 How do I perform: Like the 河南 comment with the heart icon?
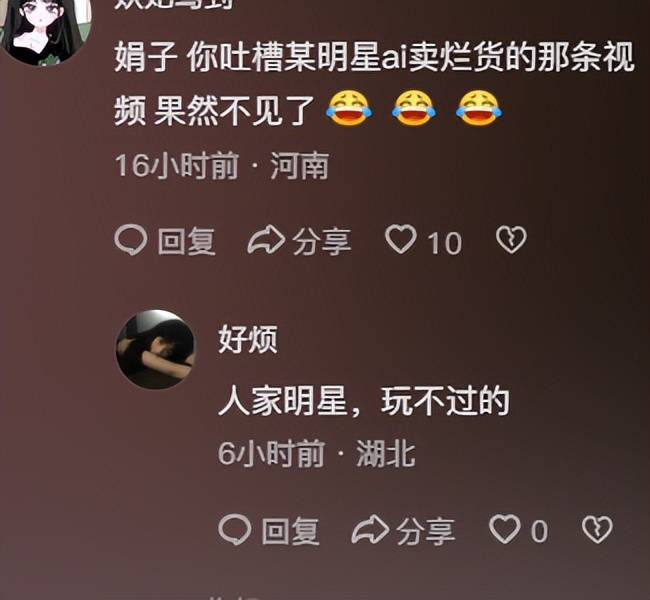401,239
